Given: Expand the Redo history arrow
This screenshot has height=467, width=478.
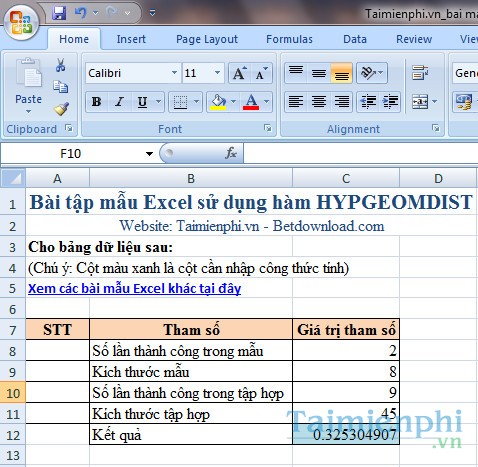Looking at the screenshot, I should pos(128,13).
